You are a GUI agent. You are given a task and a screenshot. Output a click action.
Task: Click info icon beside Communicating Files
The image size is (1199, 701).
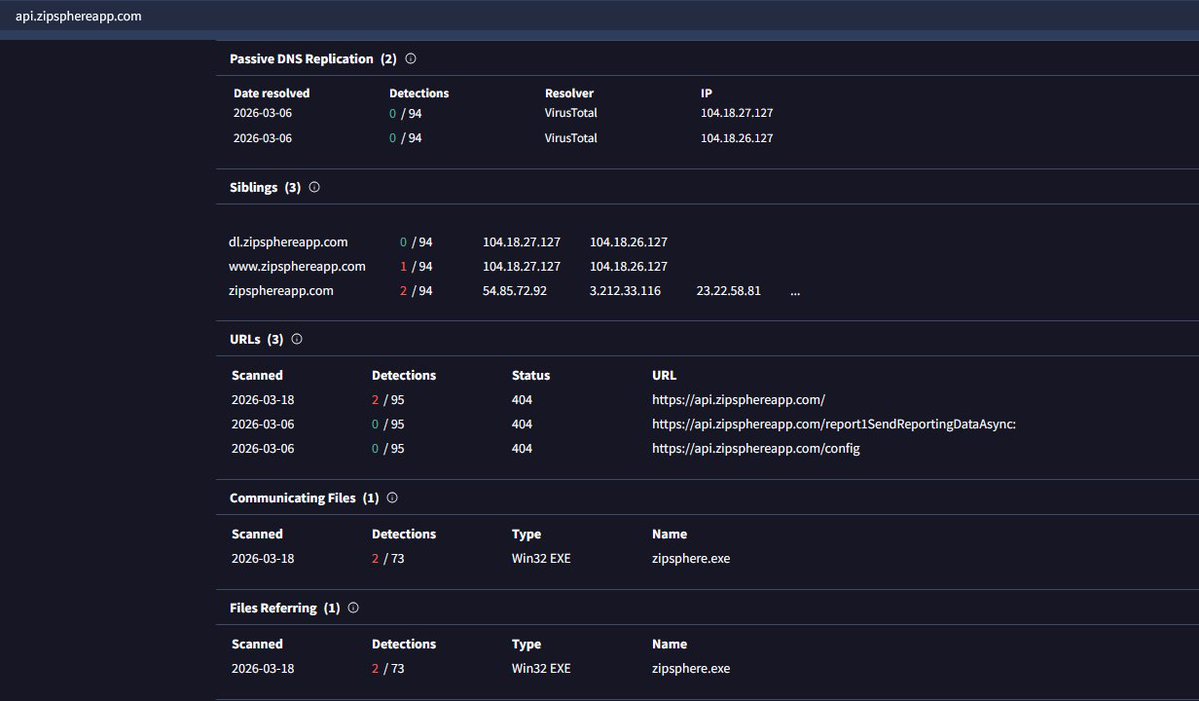click(392, 498)
